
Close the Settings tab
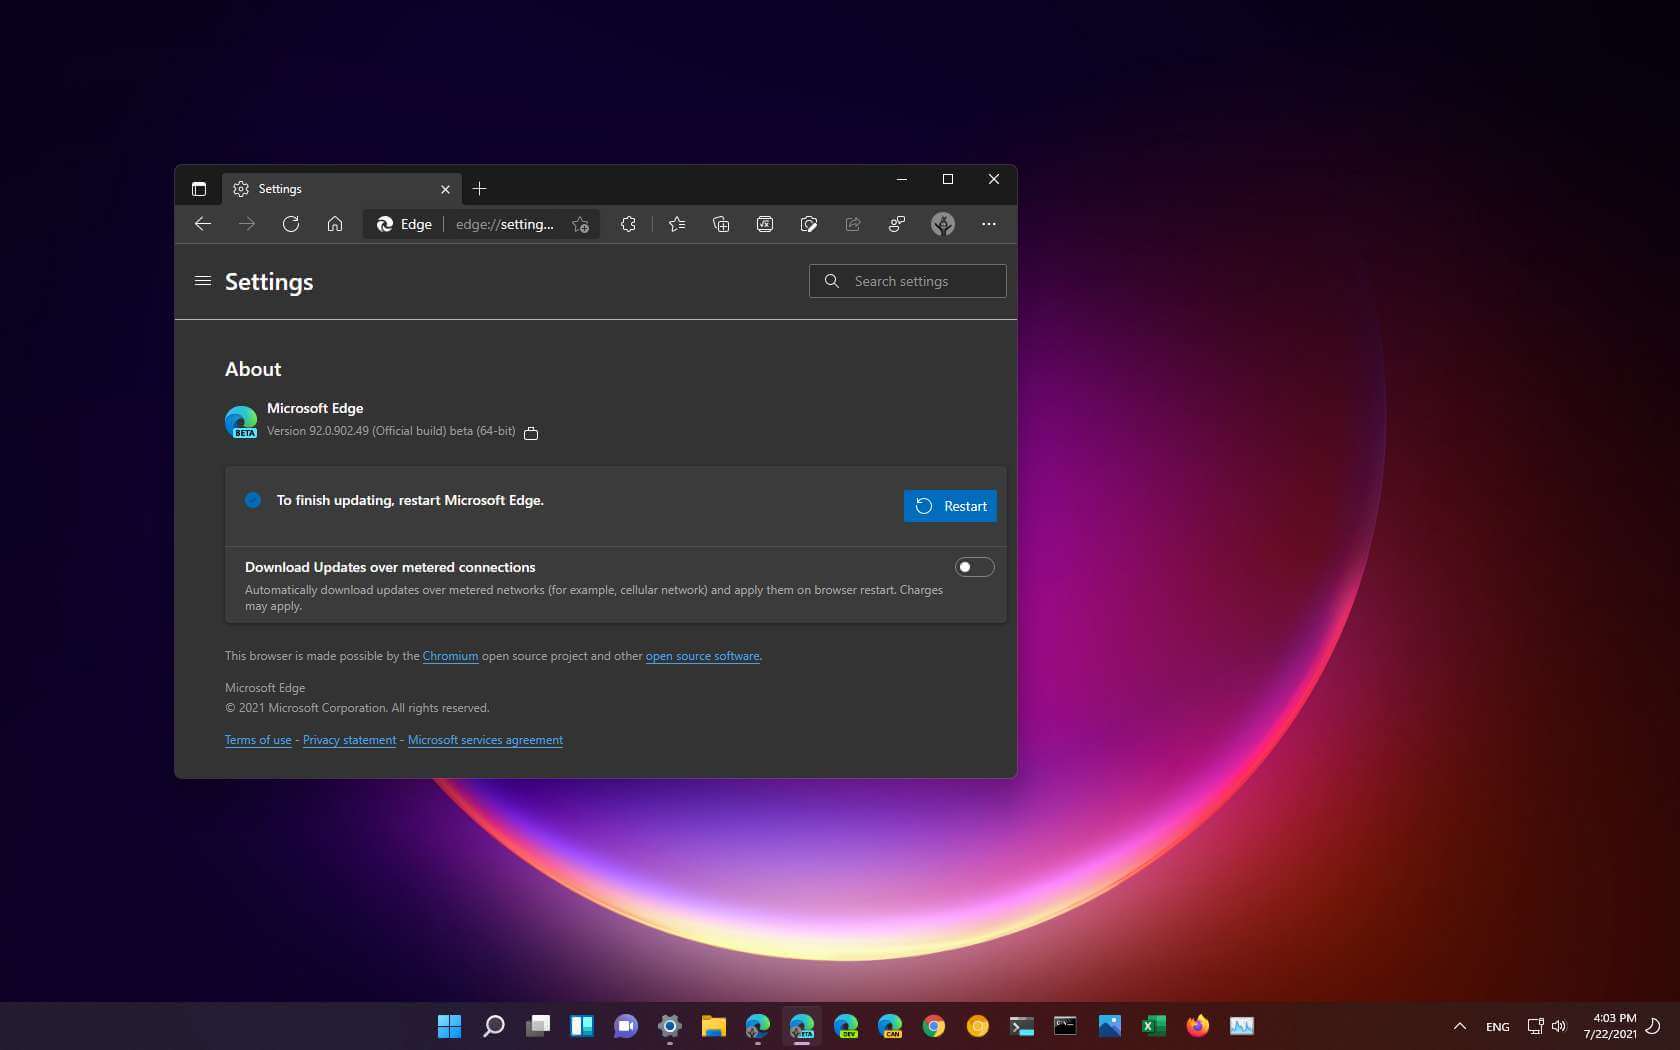tap(445, 189)
